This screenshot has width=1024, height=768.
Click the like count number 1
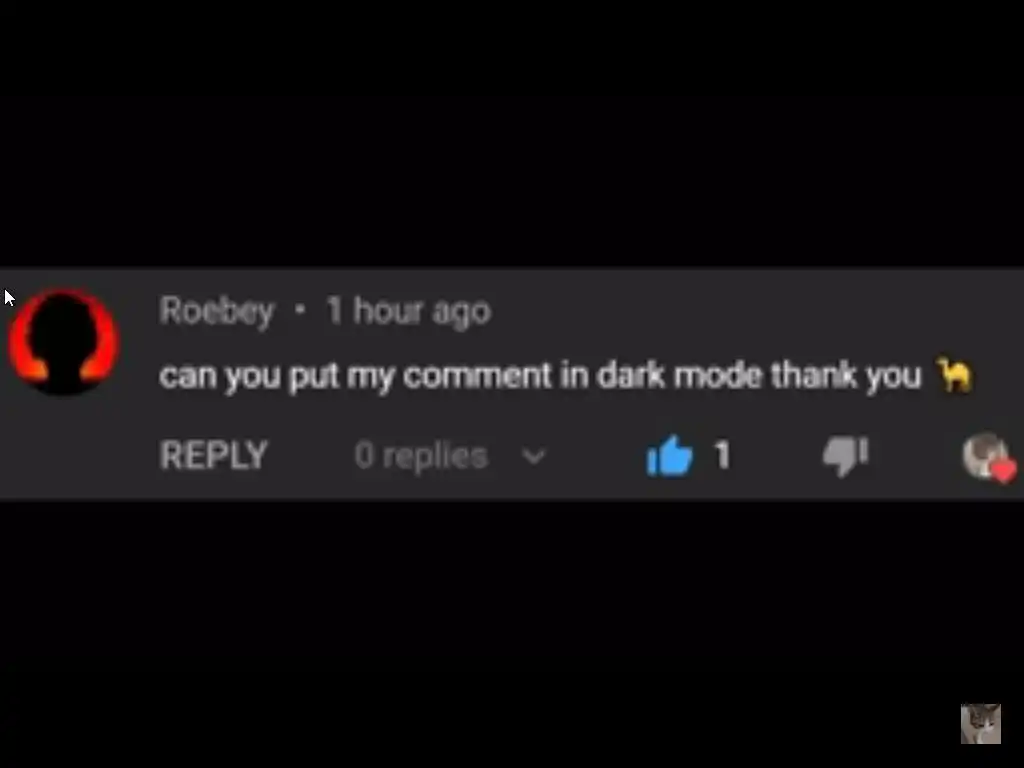722,455
